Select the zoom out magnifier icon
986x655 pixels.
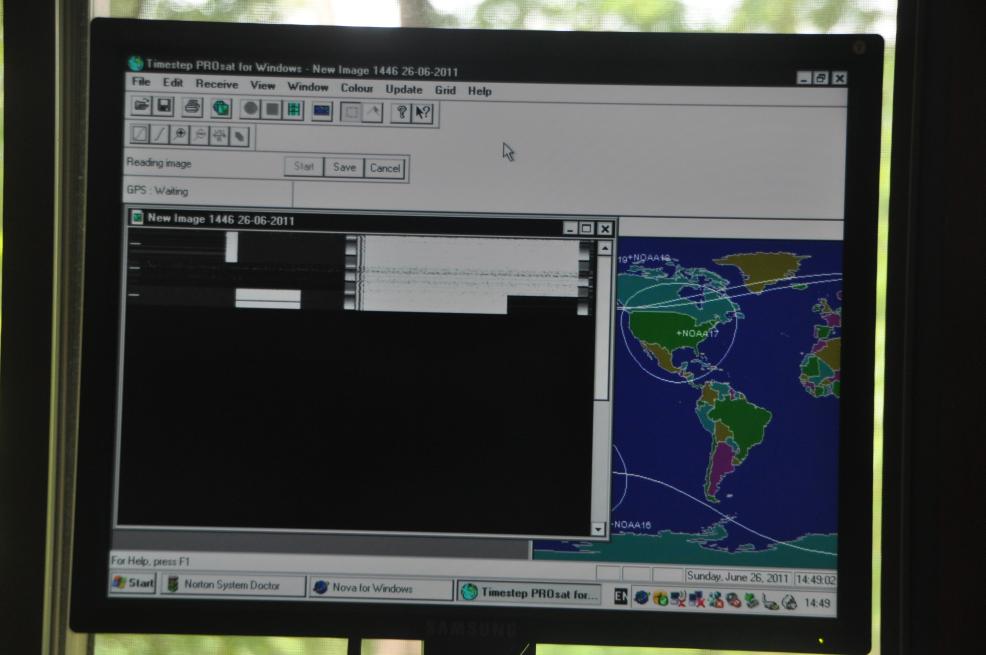pyautogui.click(x=199, y=135)
